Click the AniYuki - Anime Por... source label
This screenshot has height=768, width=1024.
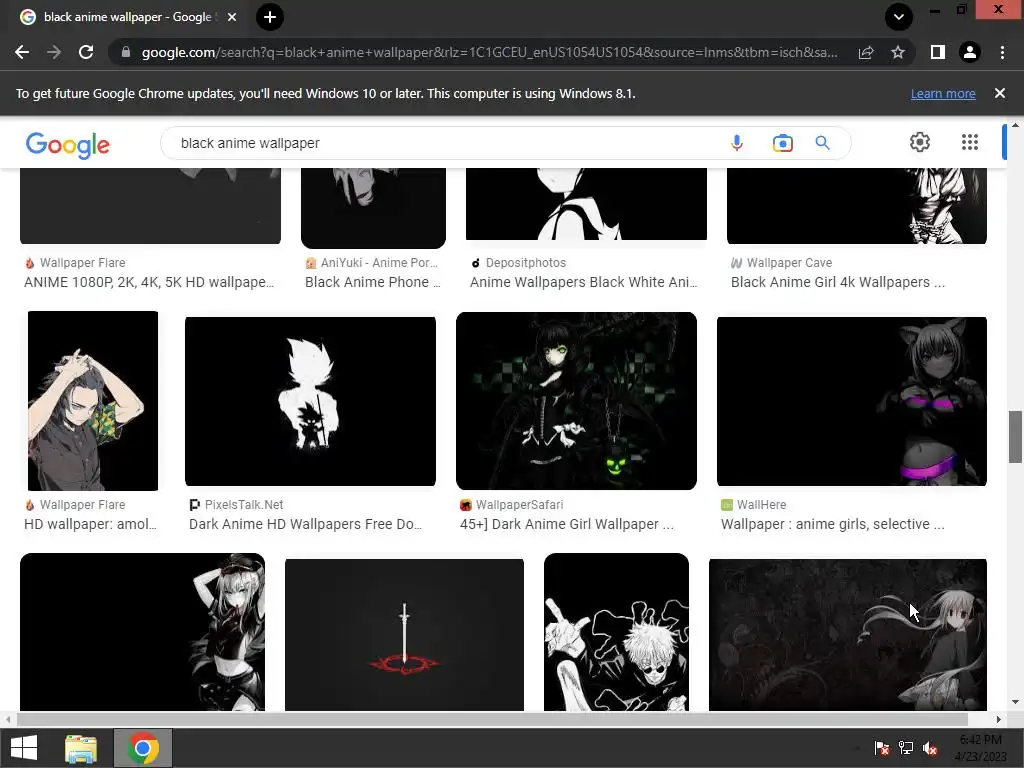379,263
